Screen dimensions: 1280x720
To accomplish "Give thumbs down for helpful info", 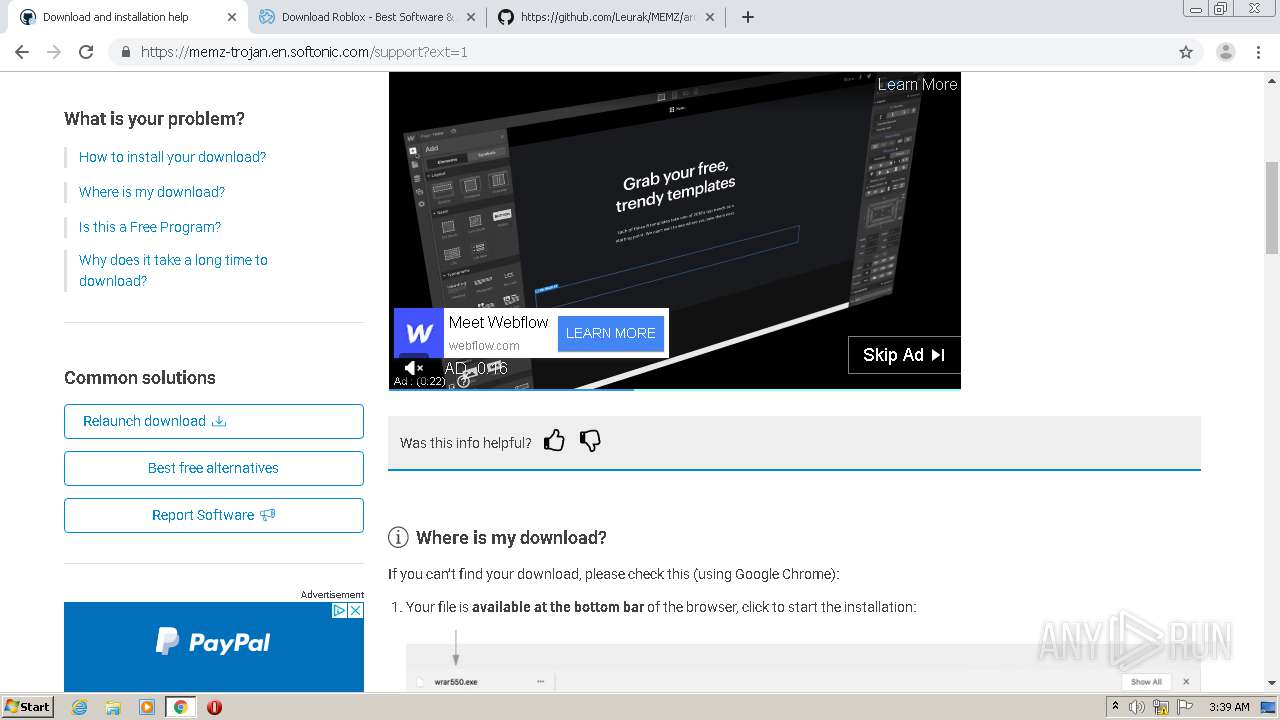I will (590, 441).
